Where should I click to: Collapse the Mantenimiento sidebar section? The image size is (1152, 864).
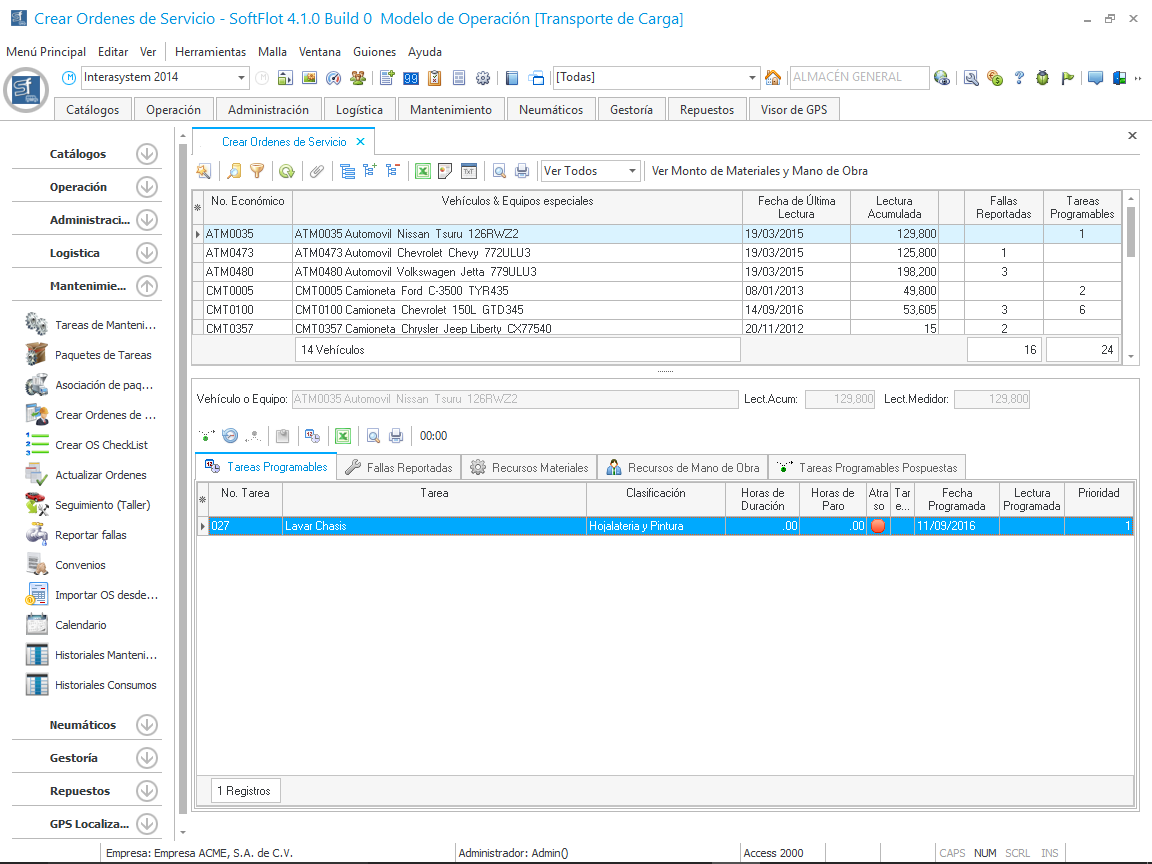tap(147, 286)
